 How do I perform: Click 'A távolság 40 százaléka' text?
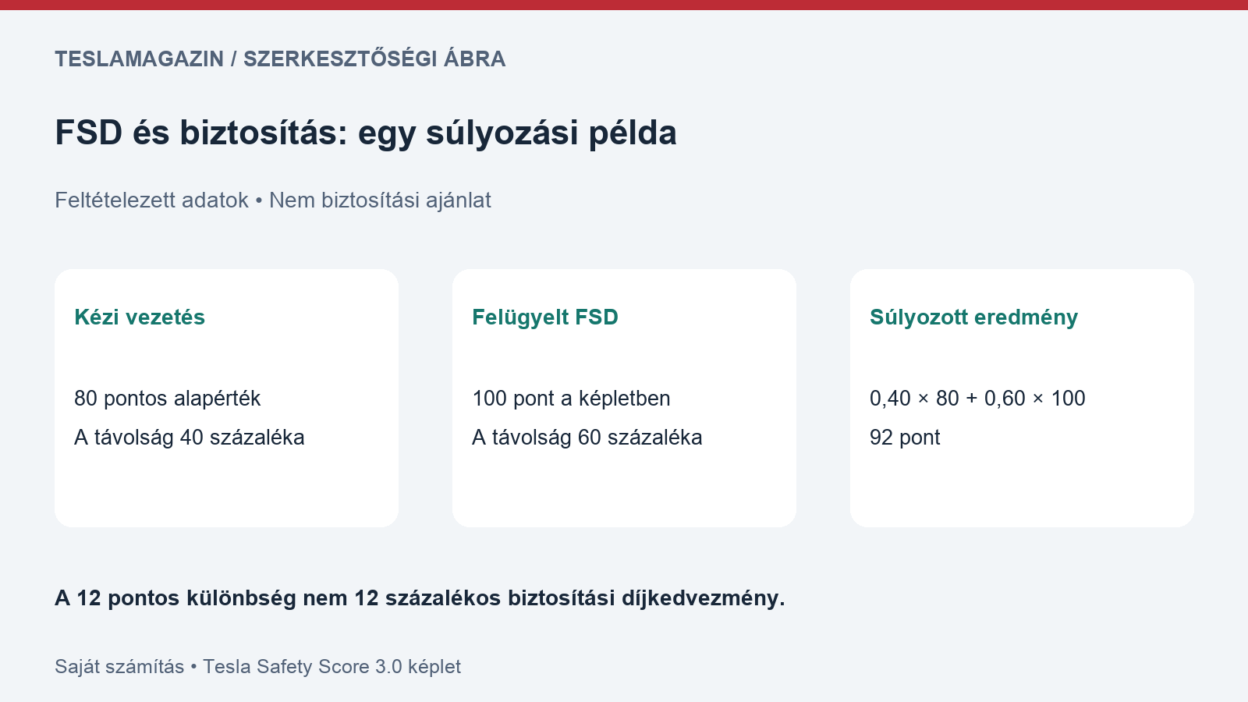(x=189, y=437)
